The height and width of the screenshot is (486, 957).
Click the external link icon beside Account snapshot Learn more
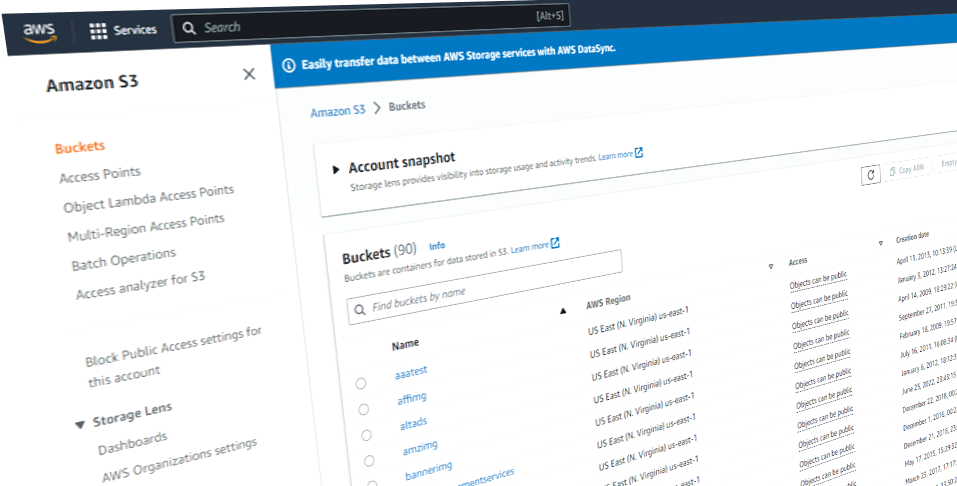pos(639,153)
